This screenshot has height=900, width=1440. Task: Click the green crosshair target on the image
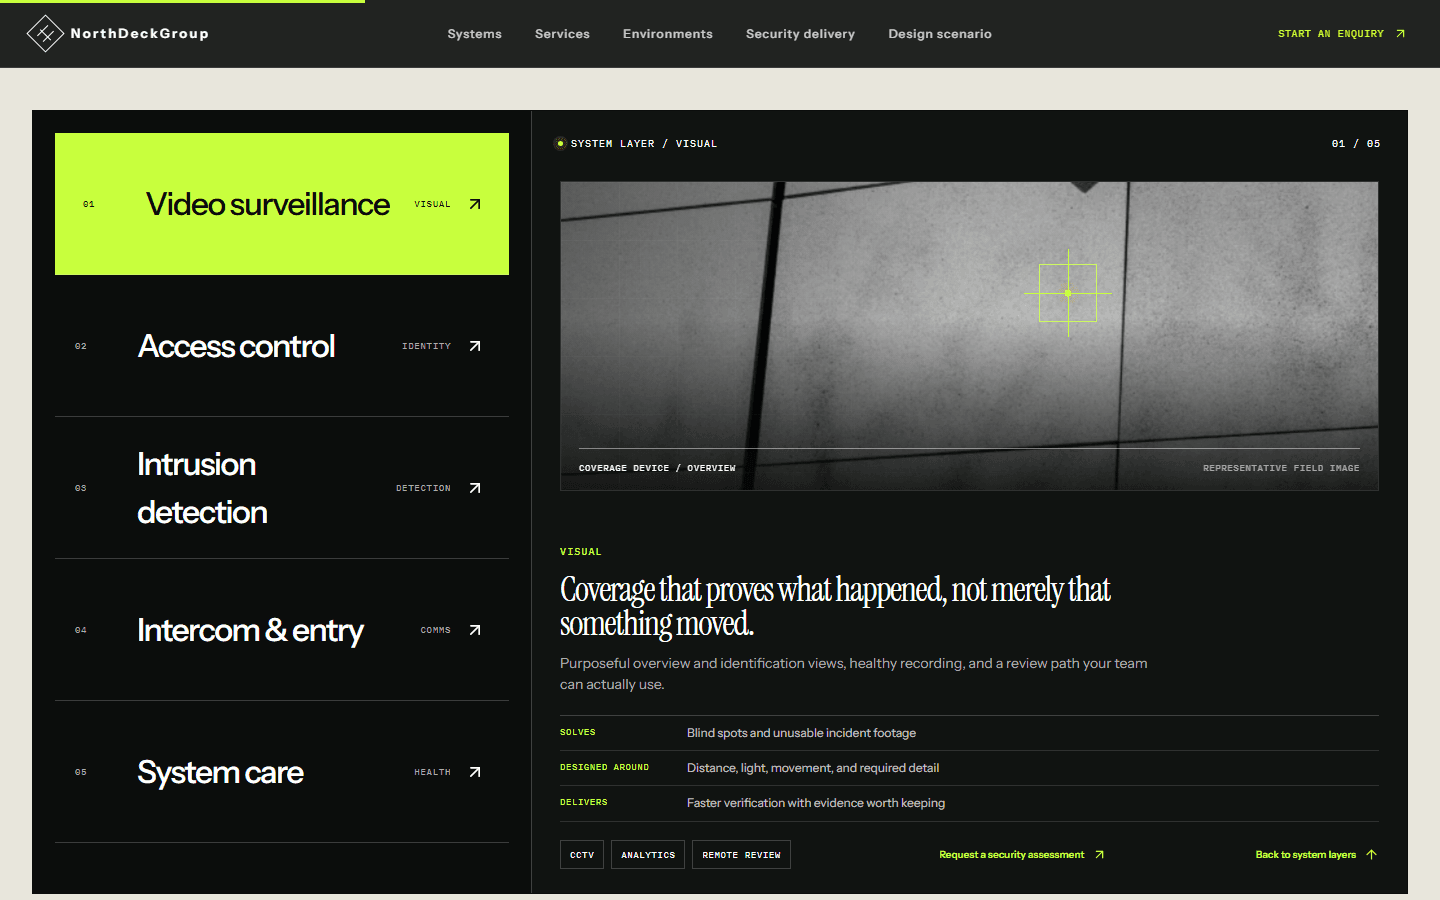pyautogui.click(x=1068, y=293)
